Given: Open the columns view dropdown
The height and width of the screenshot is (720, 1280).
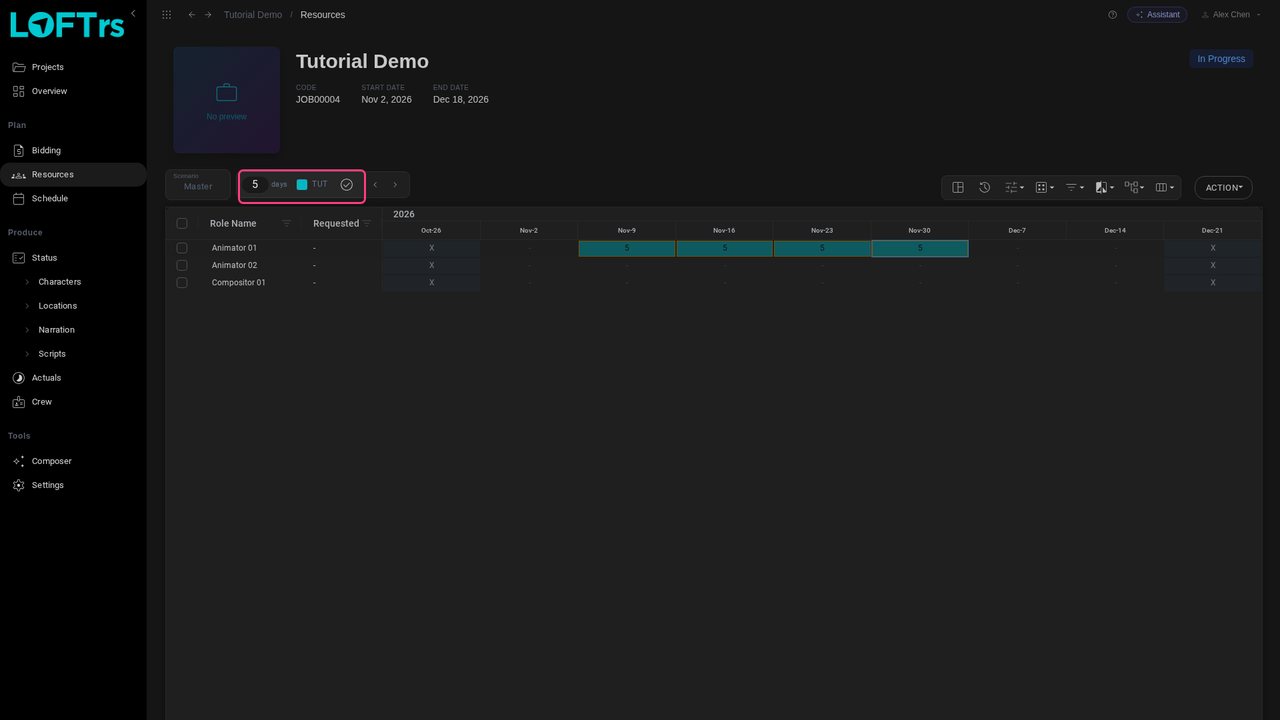Looking at the screenshot, I should click(x=1164, y=187).
